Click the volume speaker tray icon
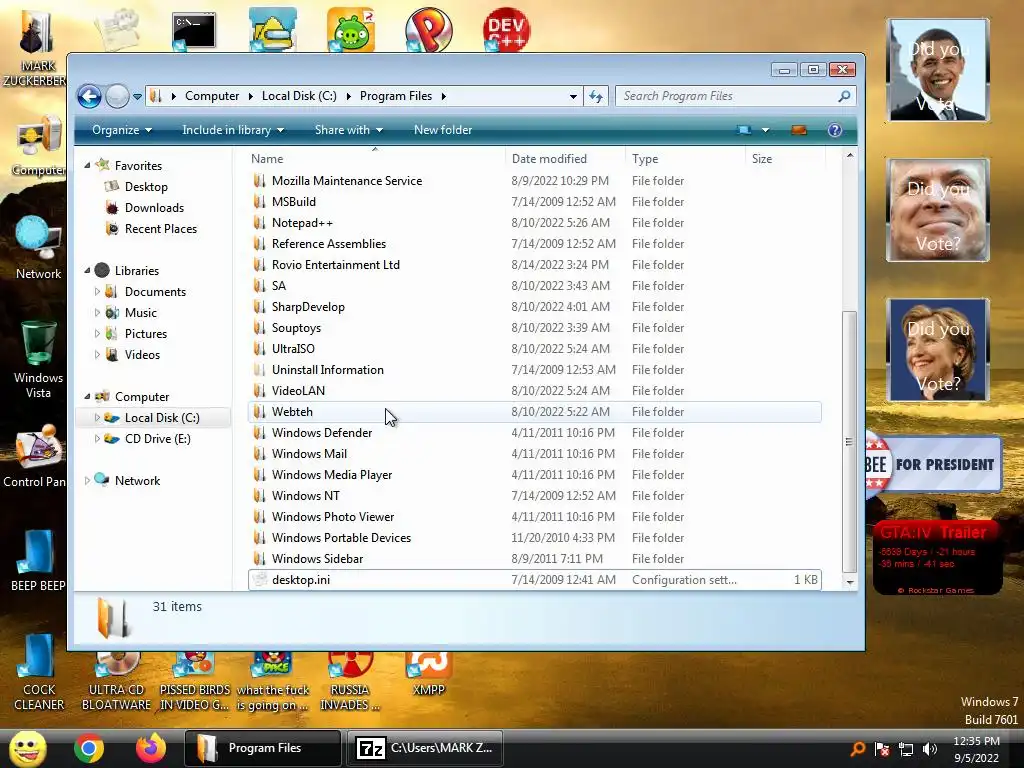 tap(929, 749)
